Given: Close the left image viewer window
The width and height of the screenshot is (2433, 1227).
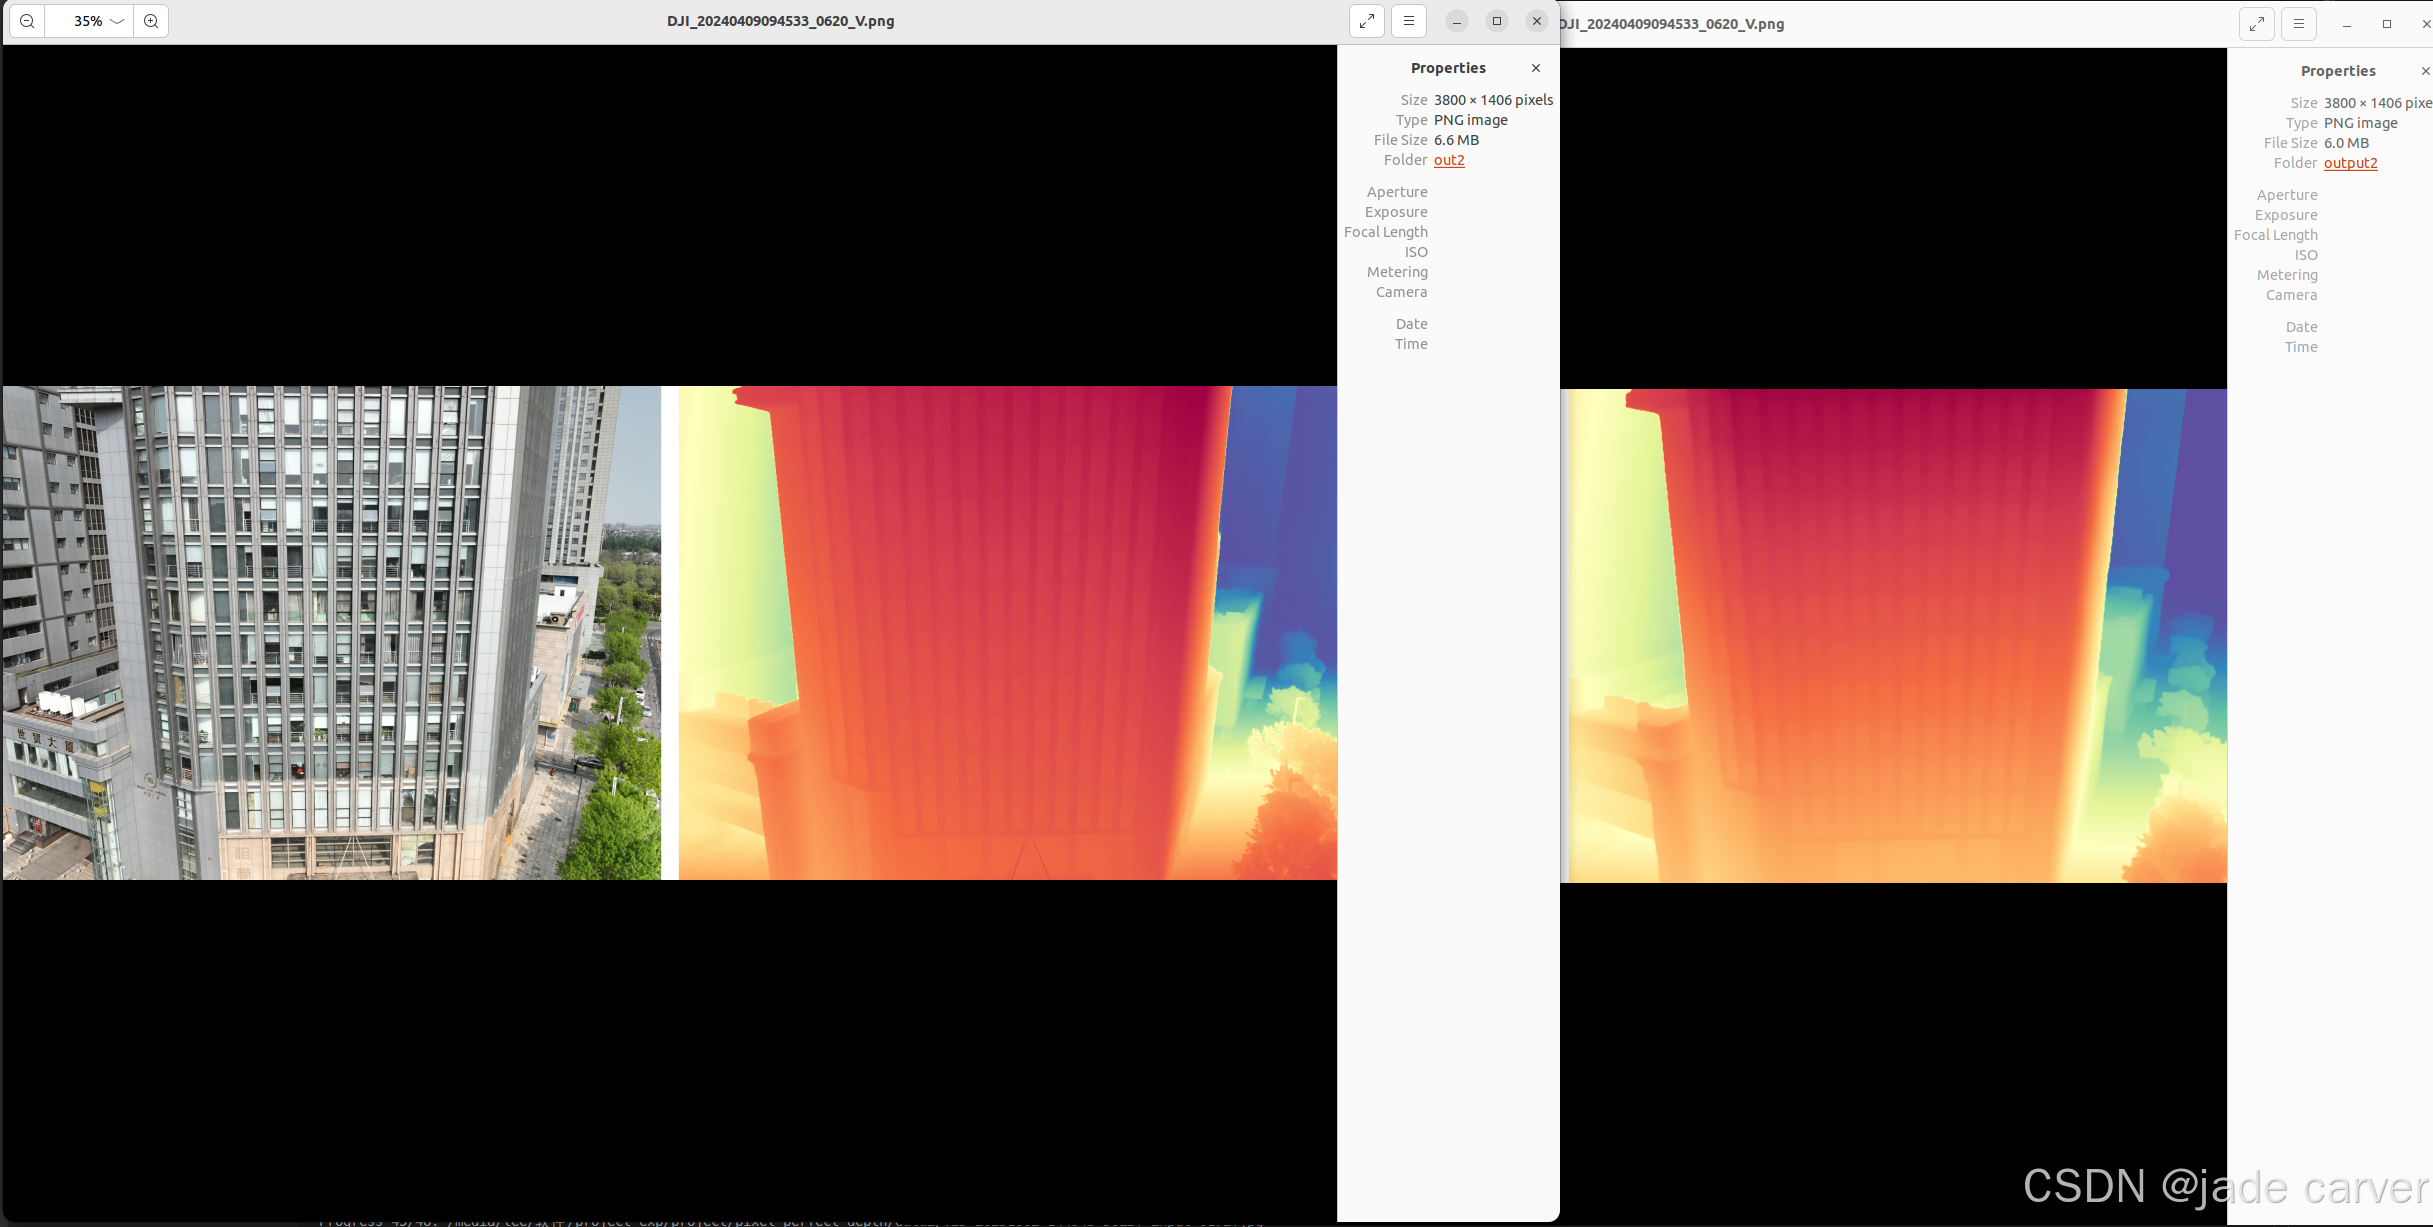Looking at the screenshot, I should pos(1536,21).
